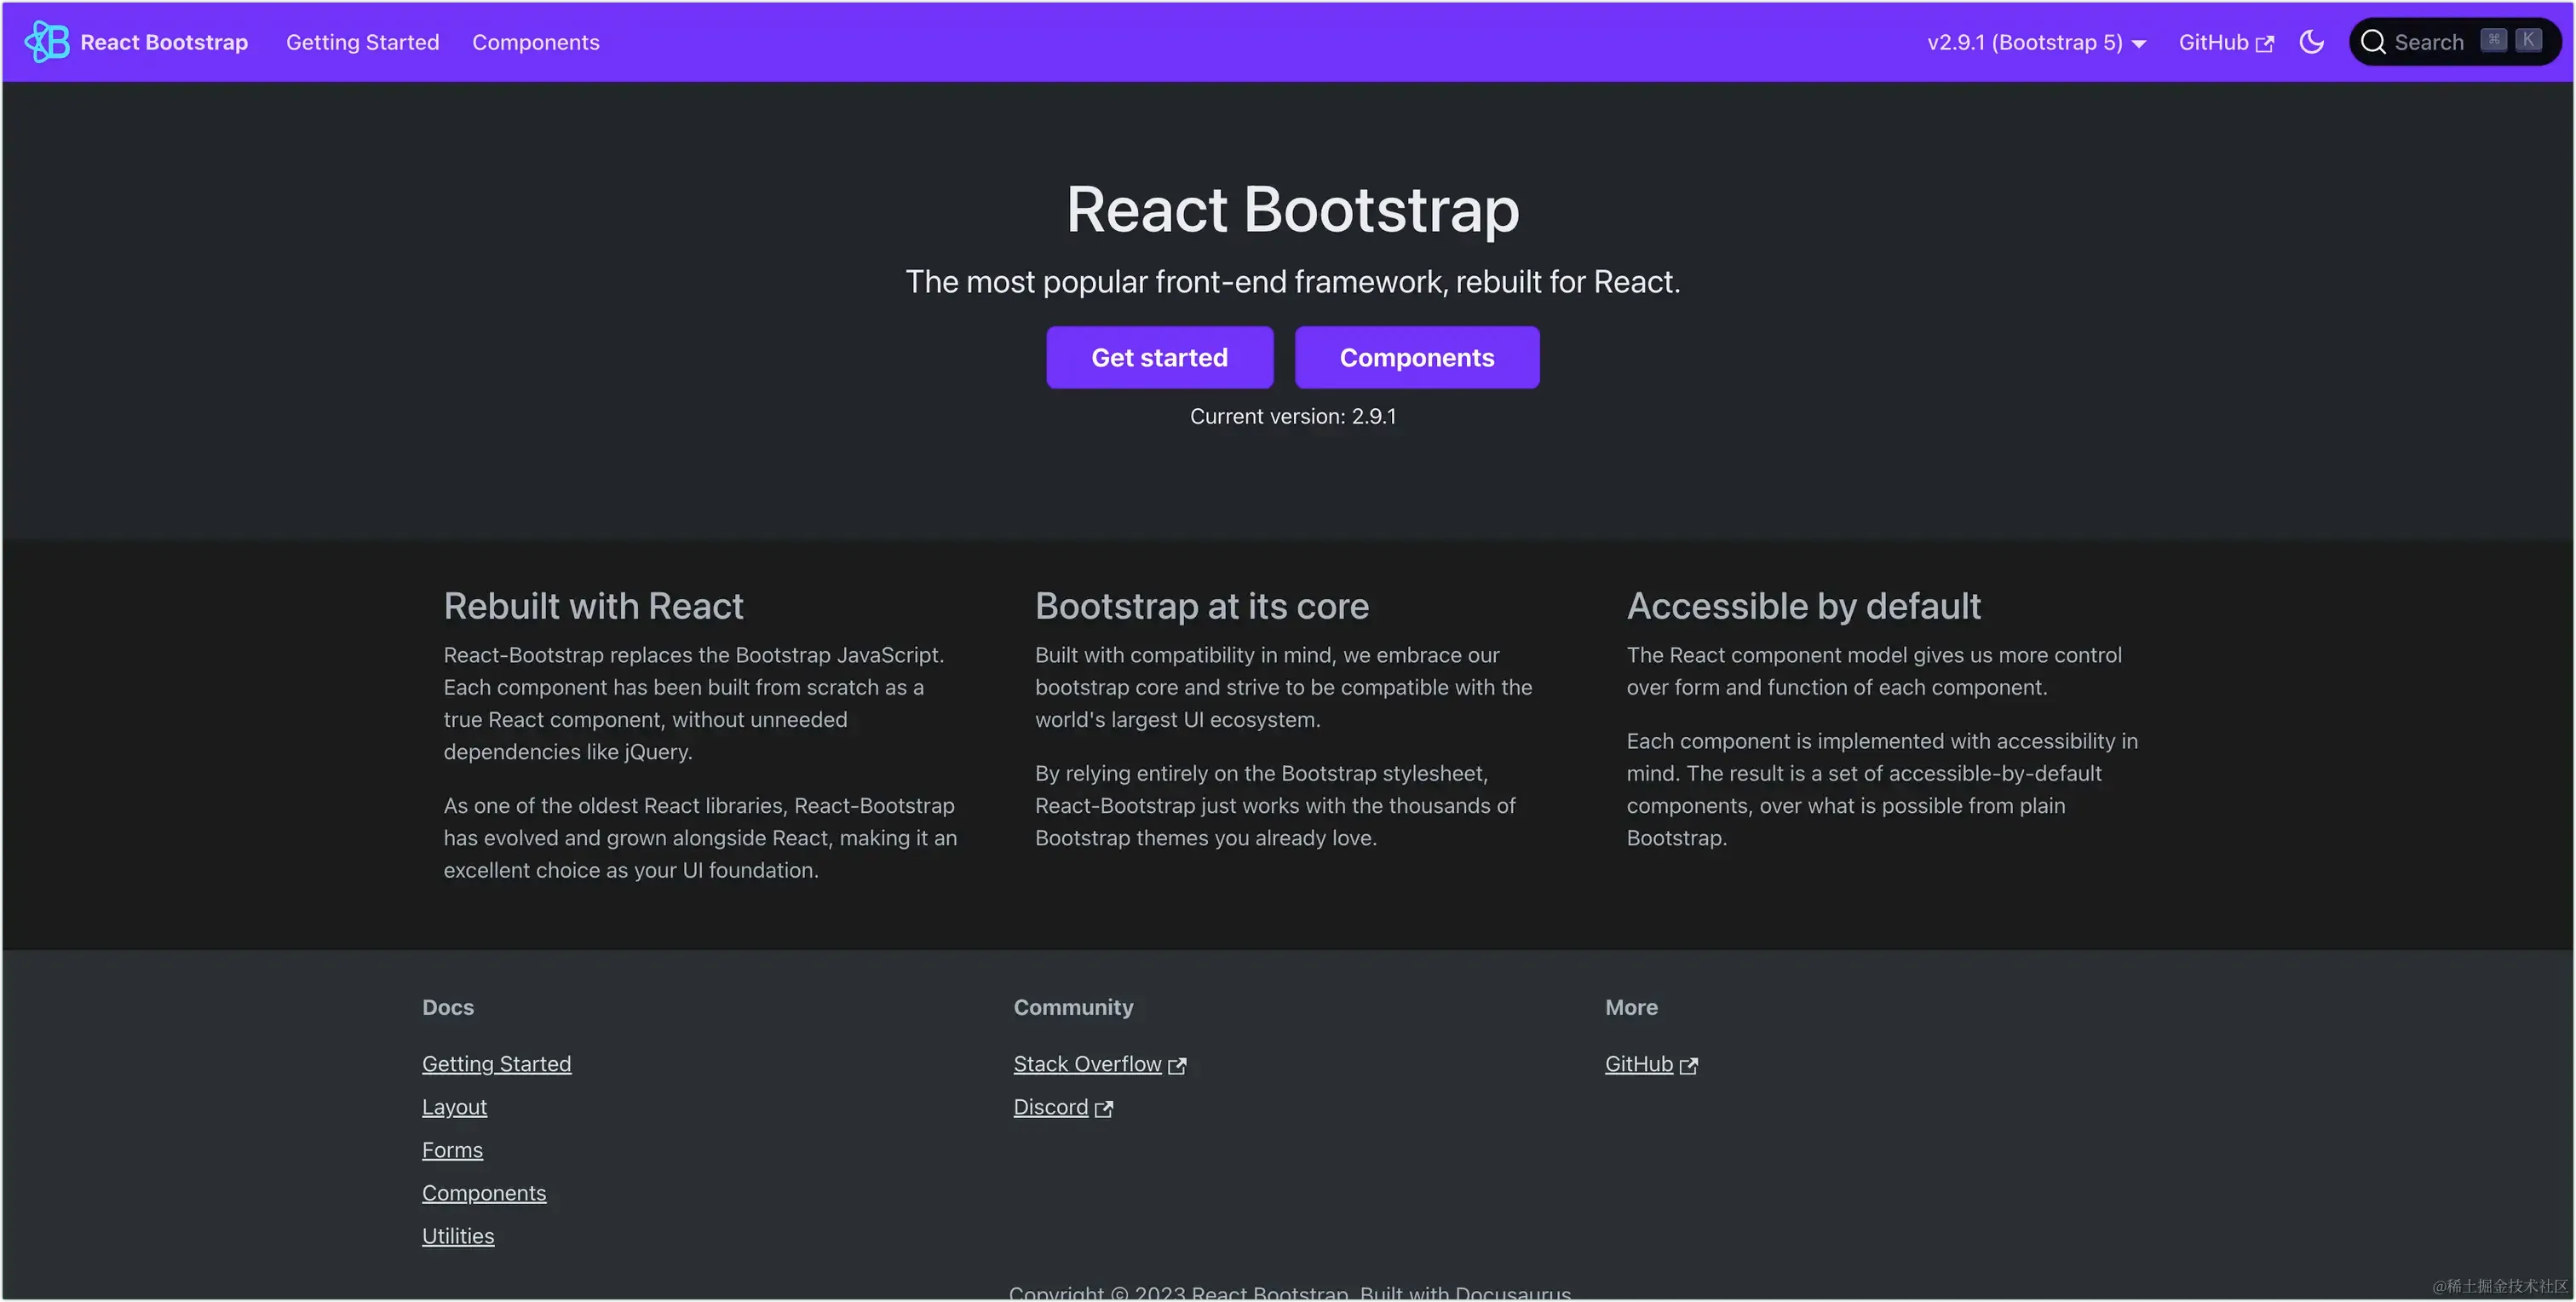This screenshot has height=1302, width=2576.
Task: Click the 'Current version: 2.9.1' text
Action: [x=1292, y=416]
